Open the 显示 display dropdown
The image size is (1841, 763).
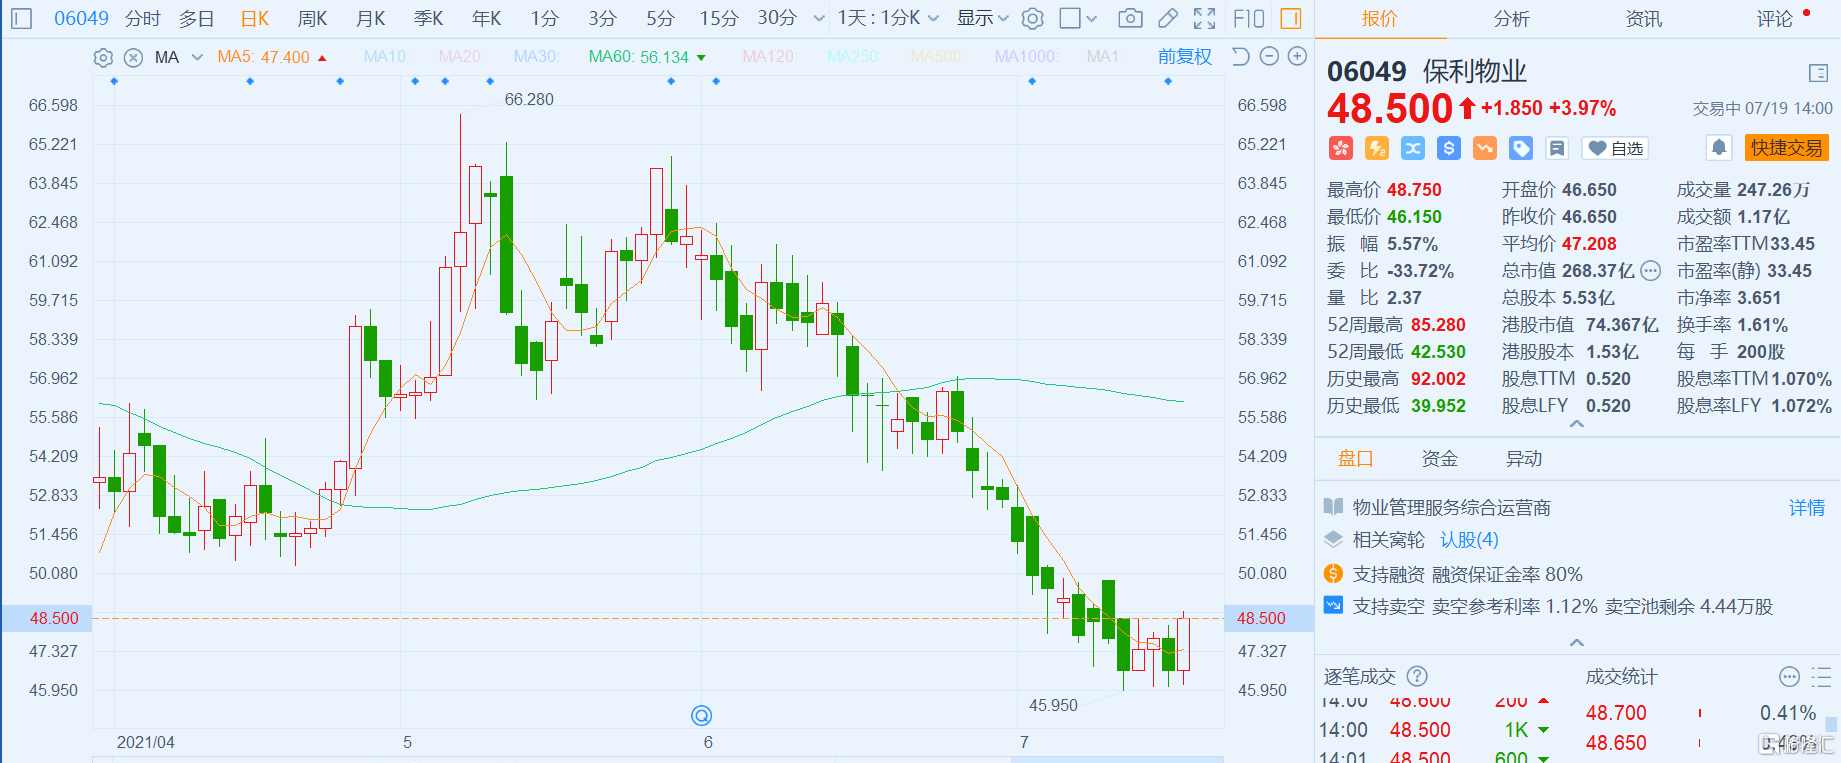[982, 18]
